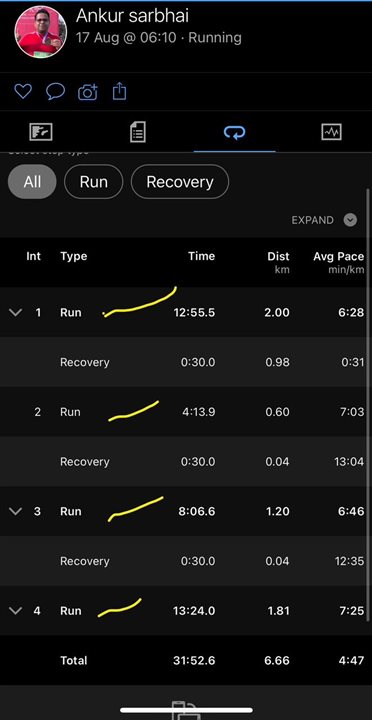Open the stats details list tab
The height and width of the screenshot is (720, 372).
[138, 132]
